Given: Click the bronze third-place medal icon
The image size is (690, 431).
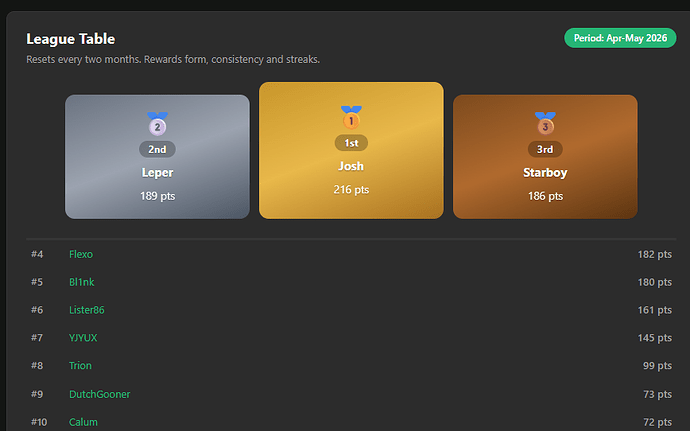Looking at the screenshot, I should [545, 123].
